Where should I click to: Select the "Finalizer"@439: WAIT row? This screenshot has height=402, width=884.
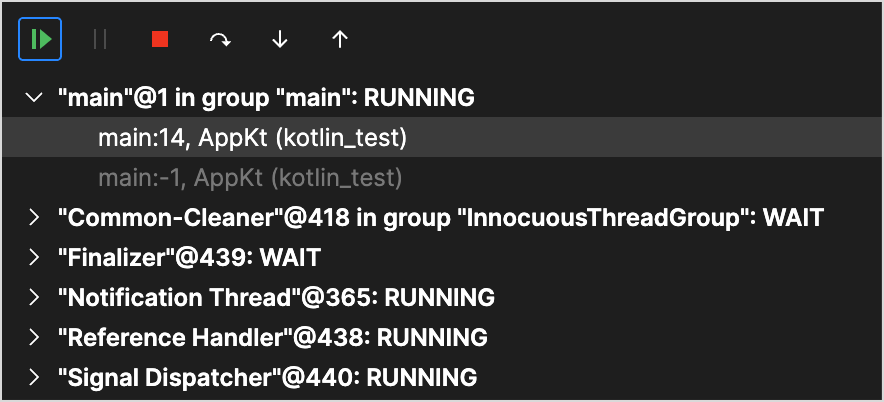190,258
